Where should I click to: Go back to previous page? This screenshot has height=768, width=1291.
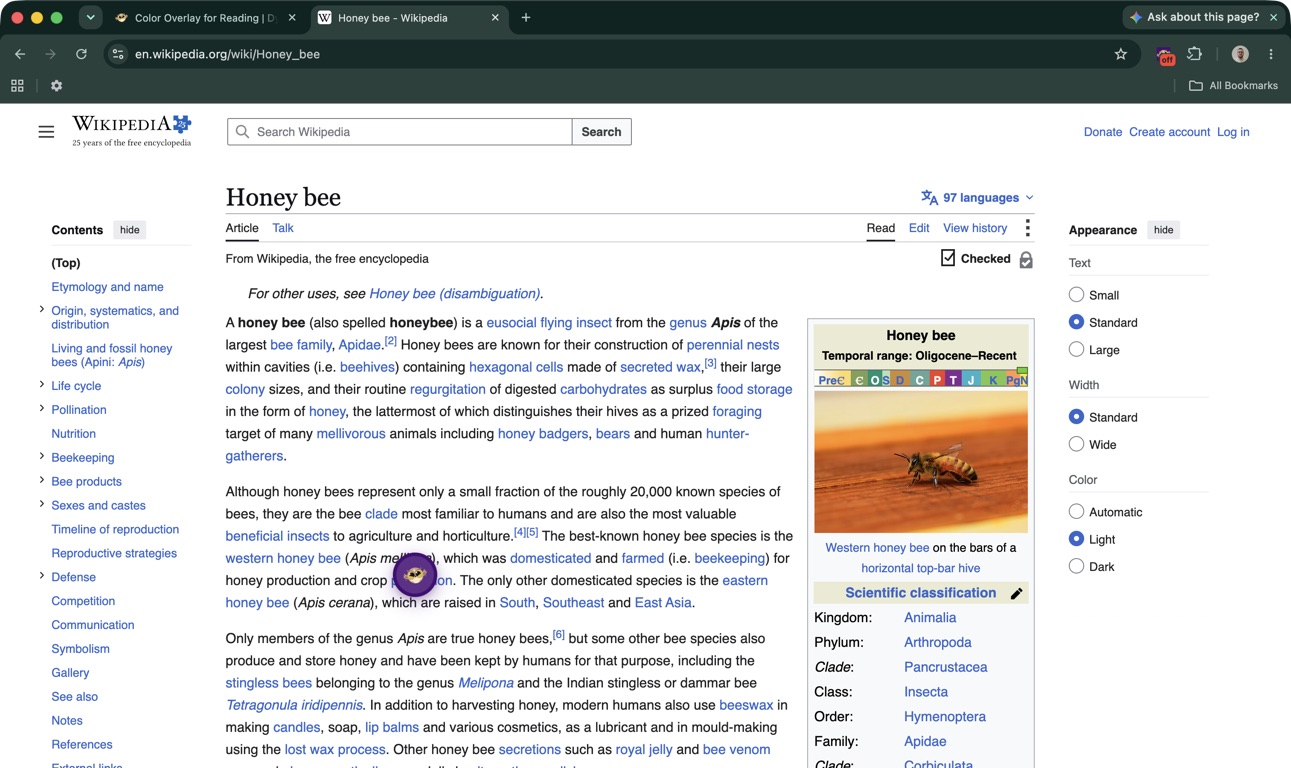20,54
